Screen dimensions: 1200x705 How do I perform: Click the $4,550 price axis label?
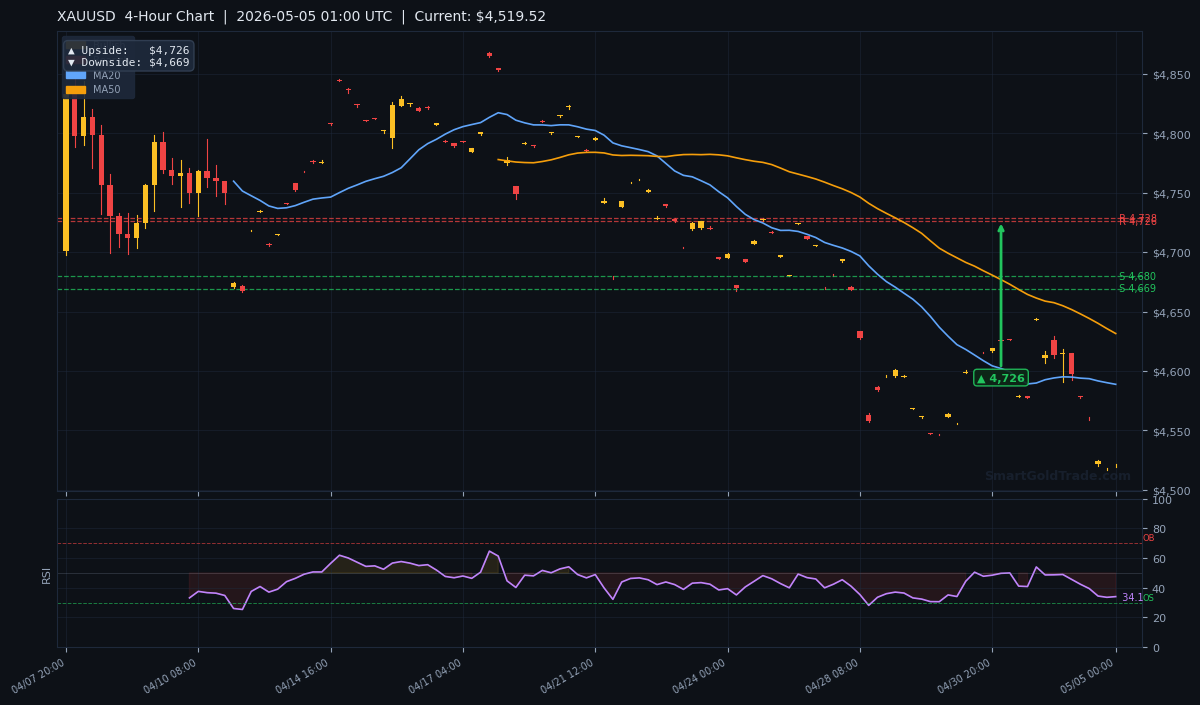(x=1171, y=432)
